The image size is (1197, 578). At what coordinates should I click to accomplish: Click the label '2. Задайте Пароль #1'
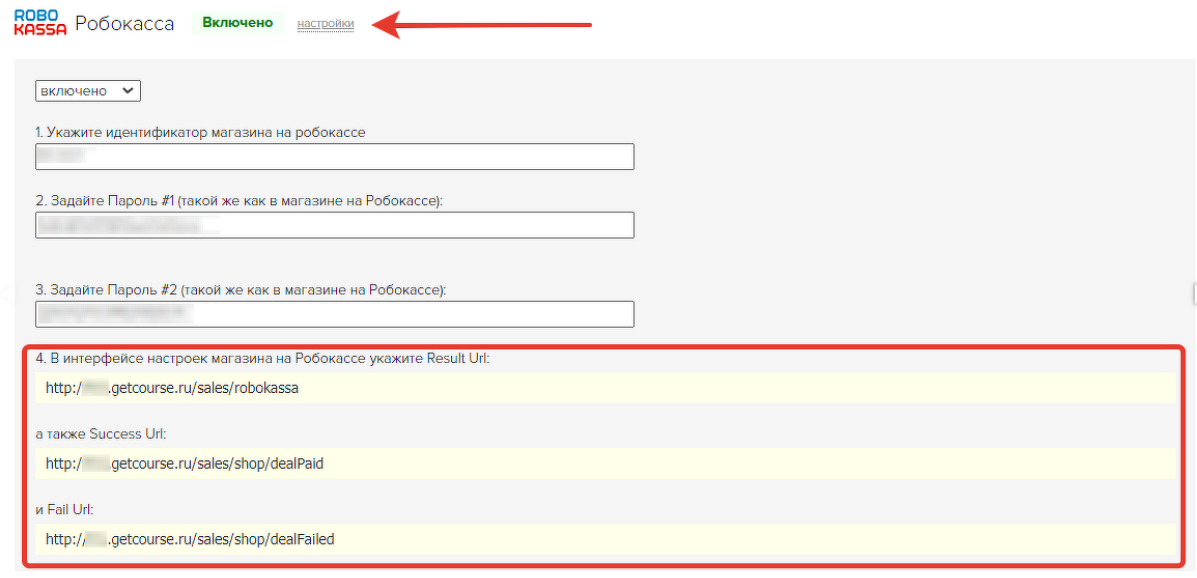[x=239, y=201]
